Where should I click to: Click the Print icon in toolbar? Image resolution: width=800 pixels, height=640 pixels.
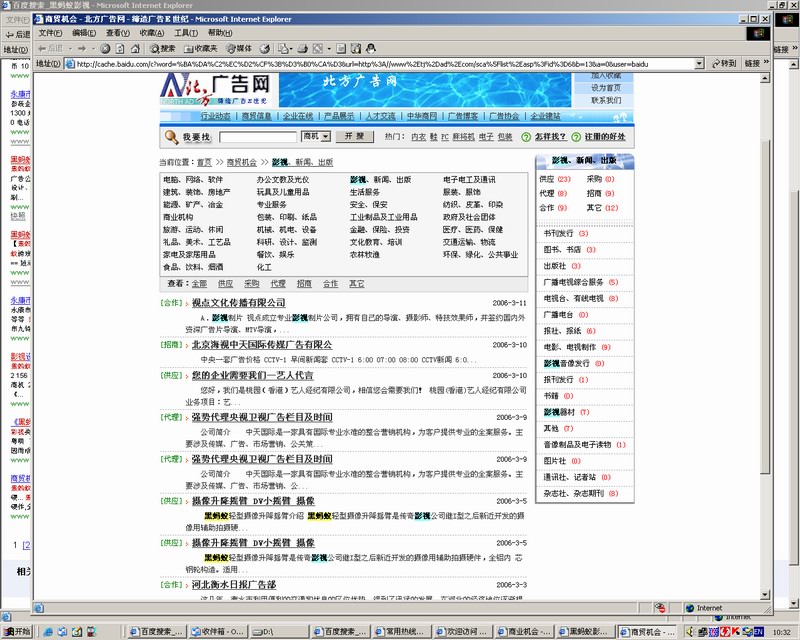point(303,48)
